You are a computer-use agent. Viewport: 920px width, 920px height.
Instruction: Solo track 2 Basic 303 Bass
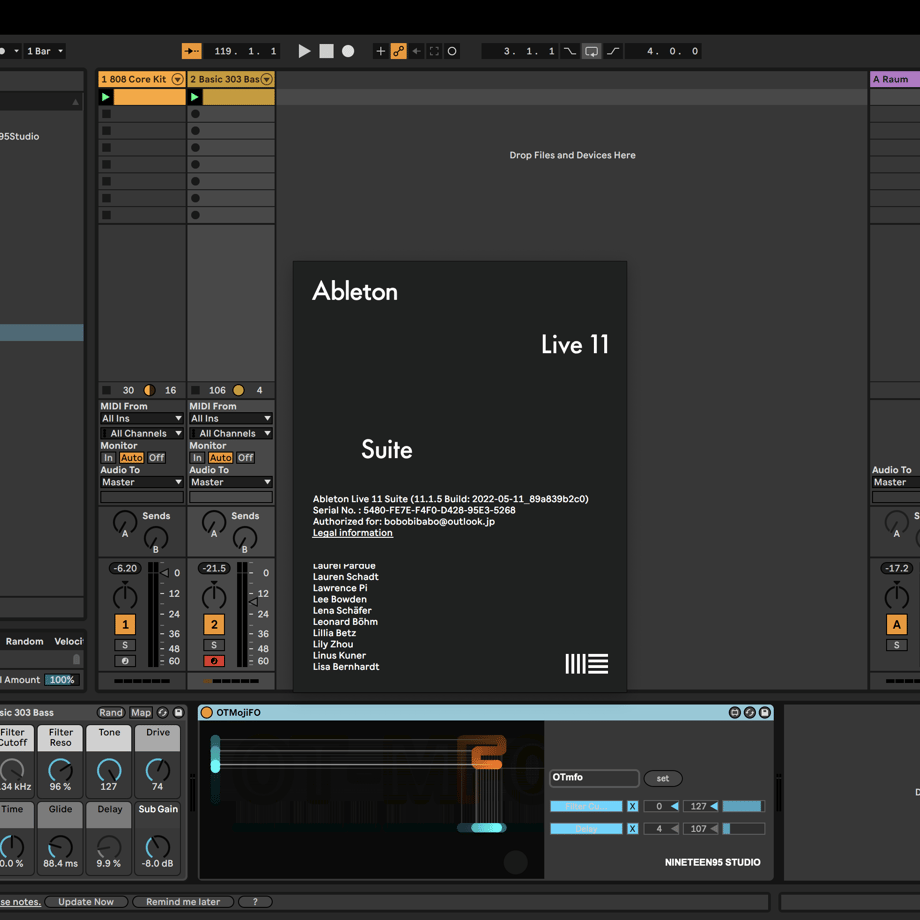(x=214, y=645)
